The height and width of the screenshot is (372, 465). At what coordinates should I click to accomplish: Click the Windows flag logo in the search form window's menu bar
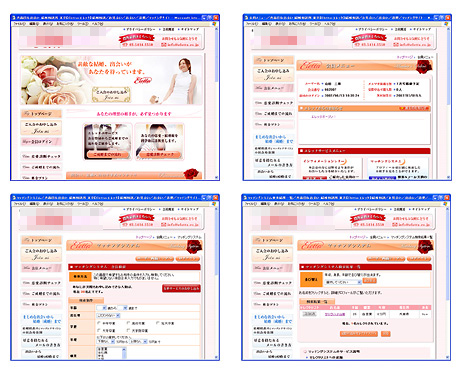coord(214,204)
